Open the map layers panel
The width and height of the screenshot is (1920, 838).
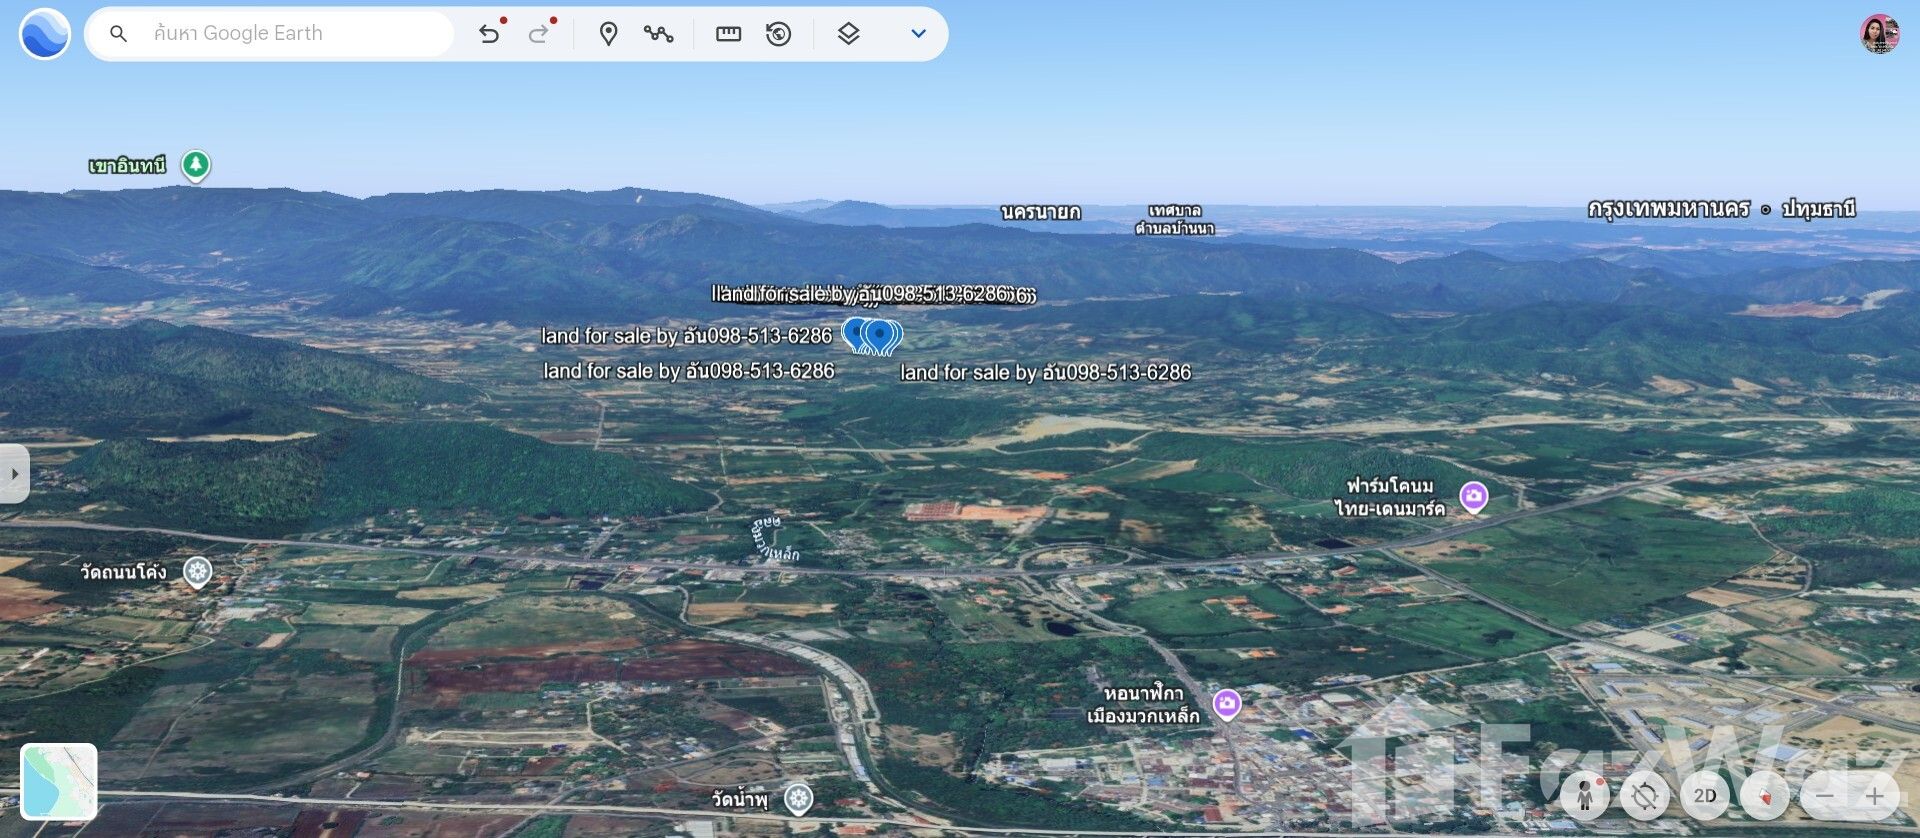848,34
